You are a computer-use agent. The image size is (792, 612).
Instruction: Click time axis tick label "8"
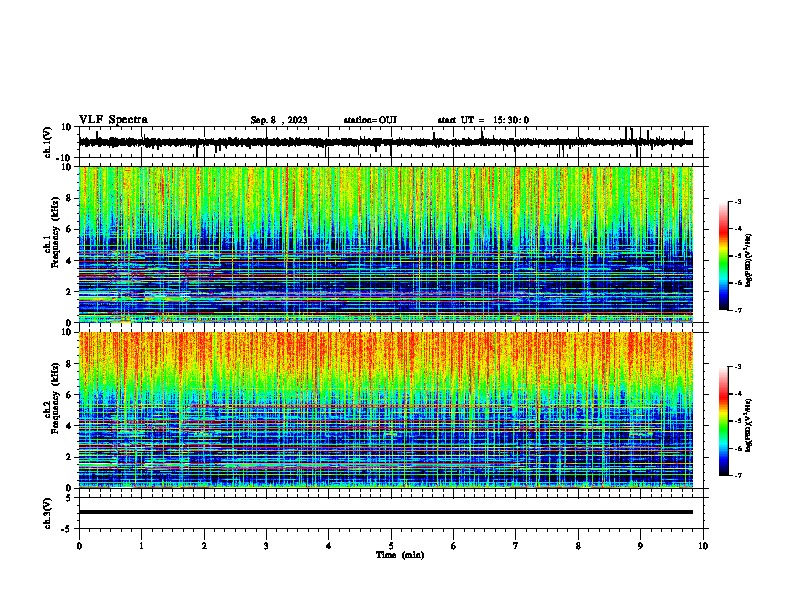tap(578, 546)
